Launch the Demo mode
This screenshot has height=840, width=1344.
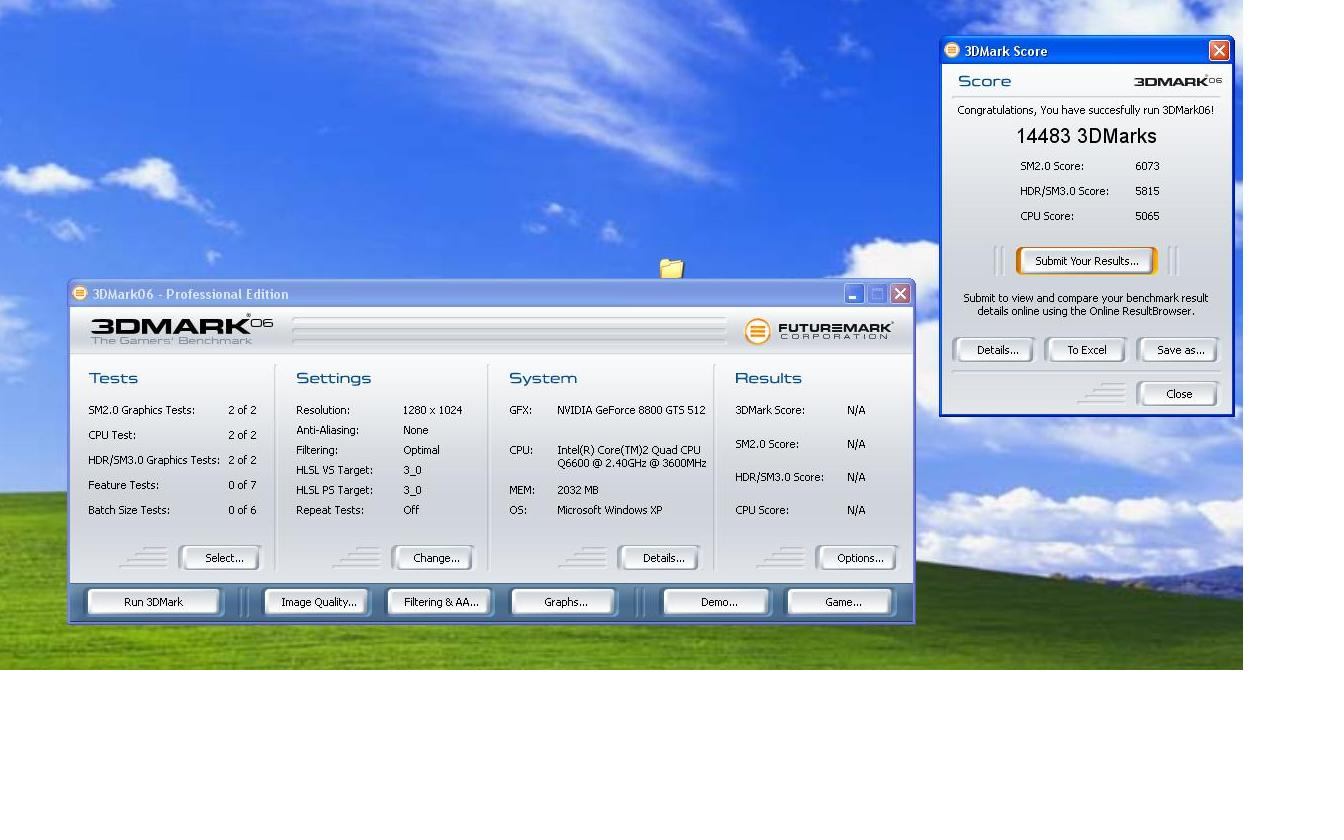[719, 602]
